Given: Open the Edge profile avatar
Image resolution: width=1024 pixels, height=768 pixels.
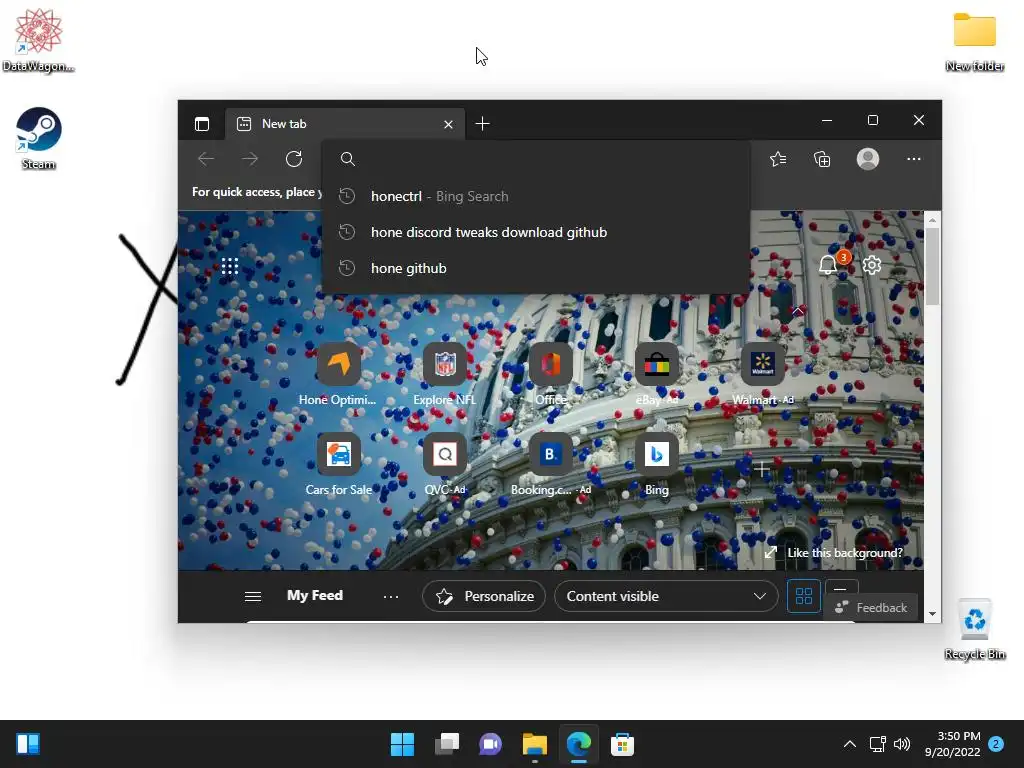Looking at the screenshot, I should pyautogui.click(x=868, y=159).
